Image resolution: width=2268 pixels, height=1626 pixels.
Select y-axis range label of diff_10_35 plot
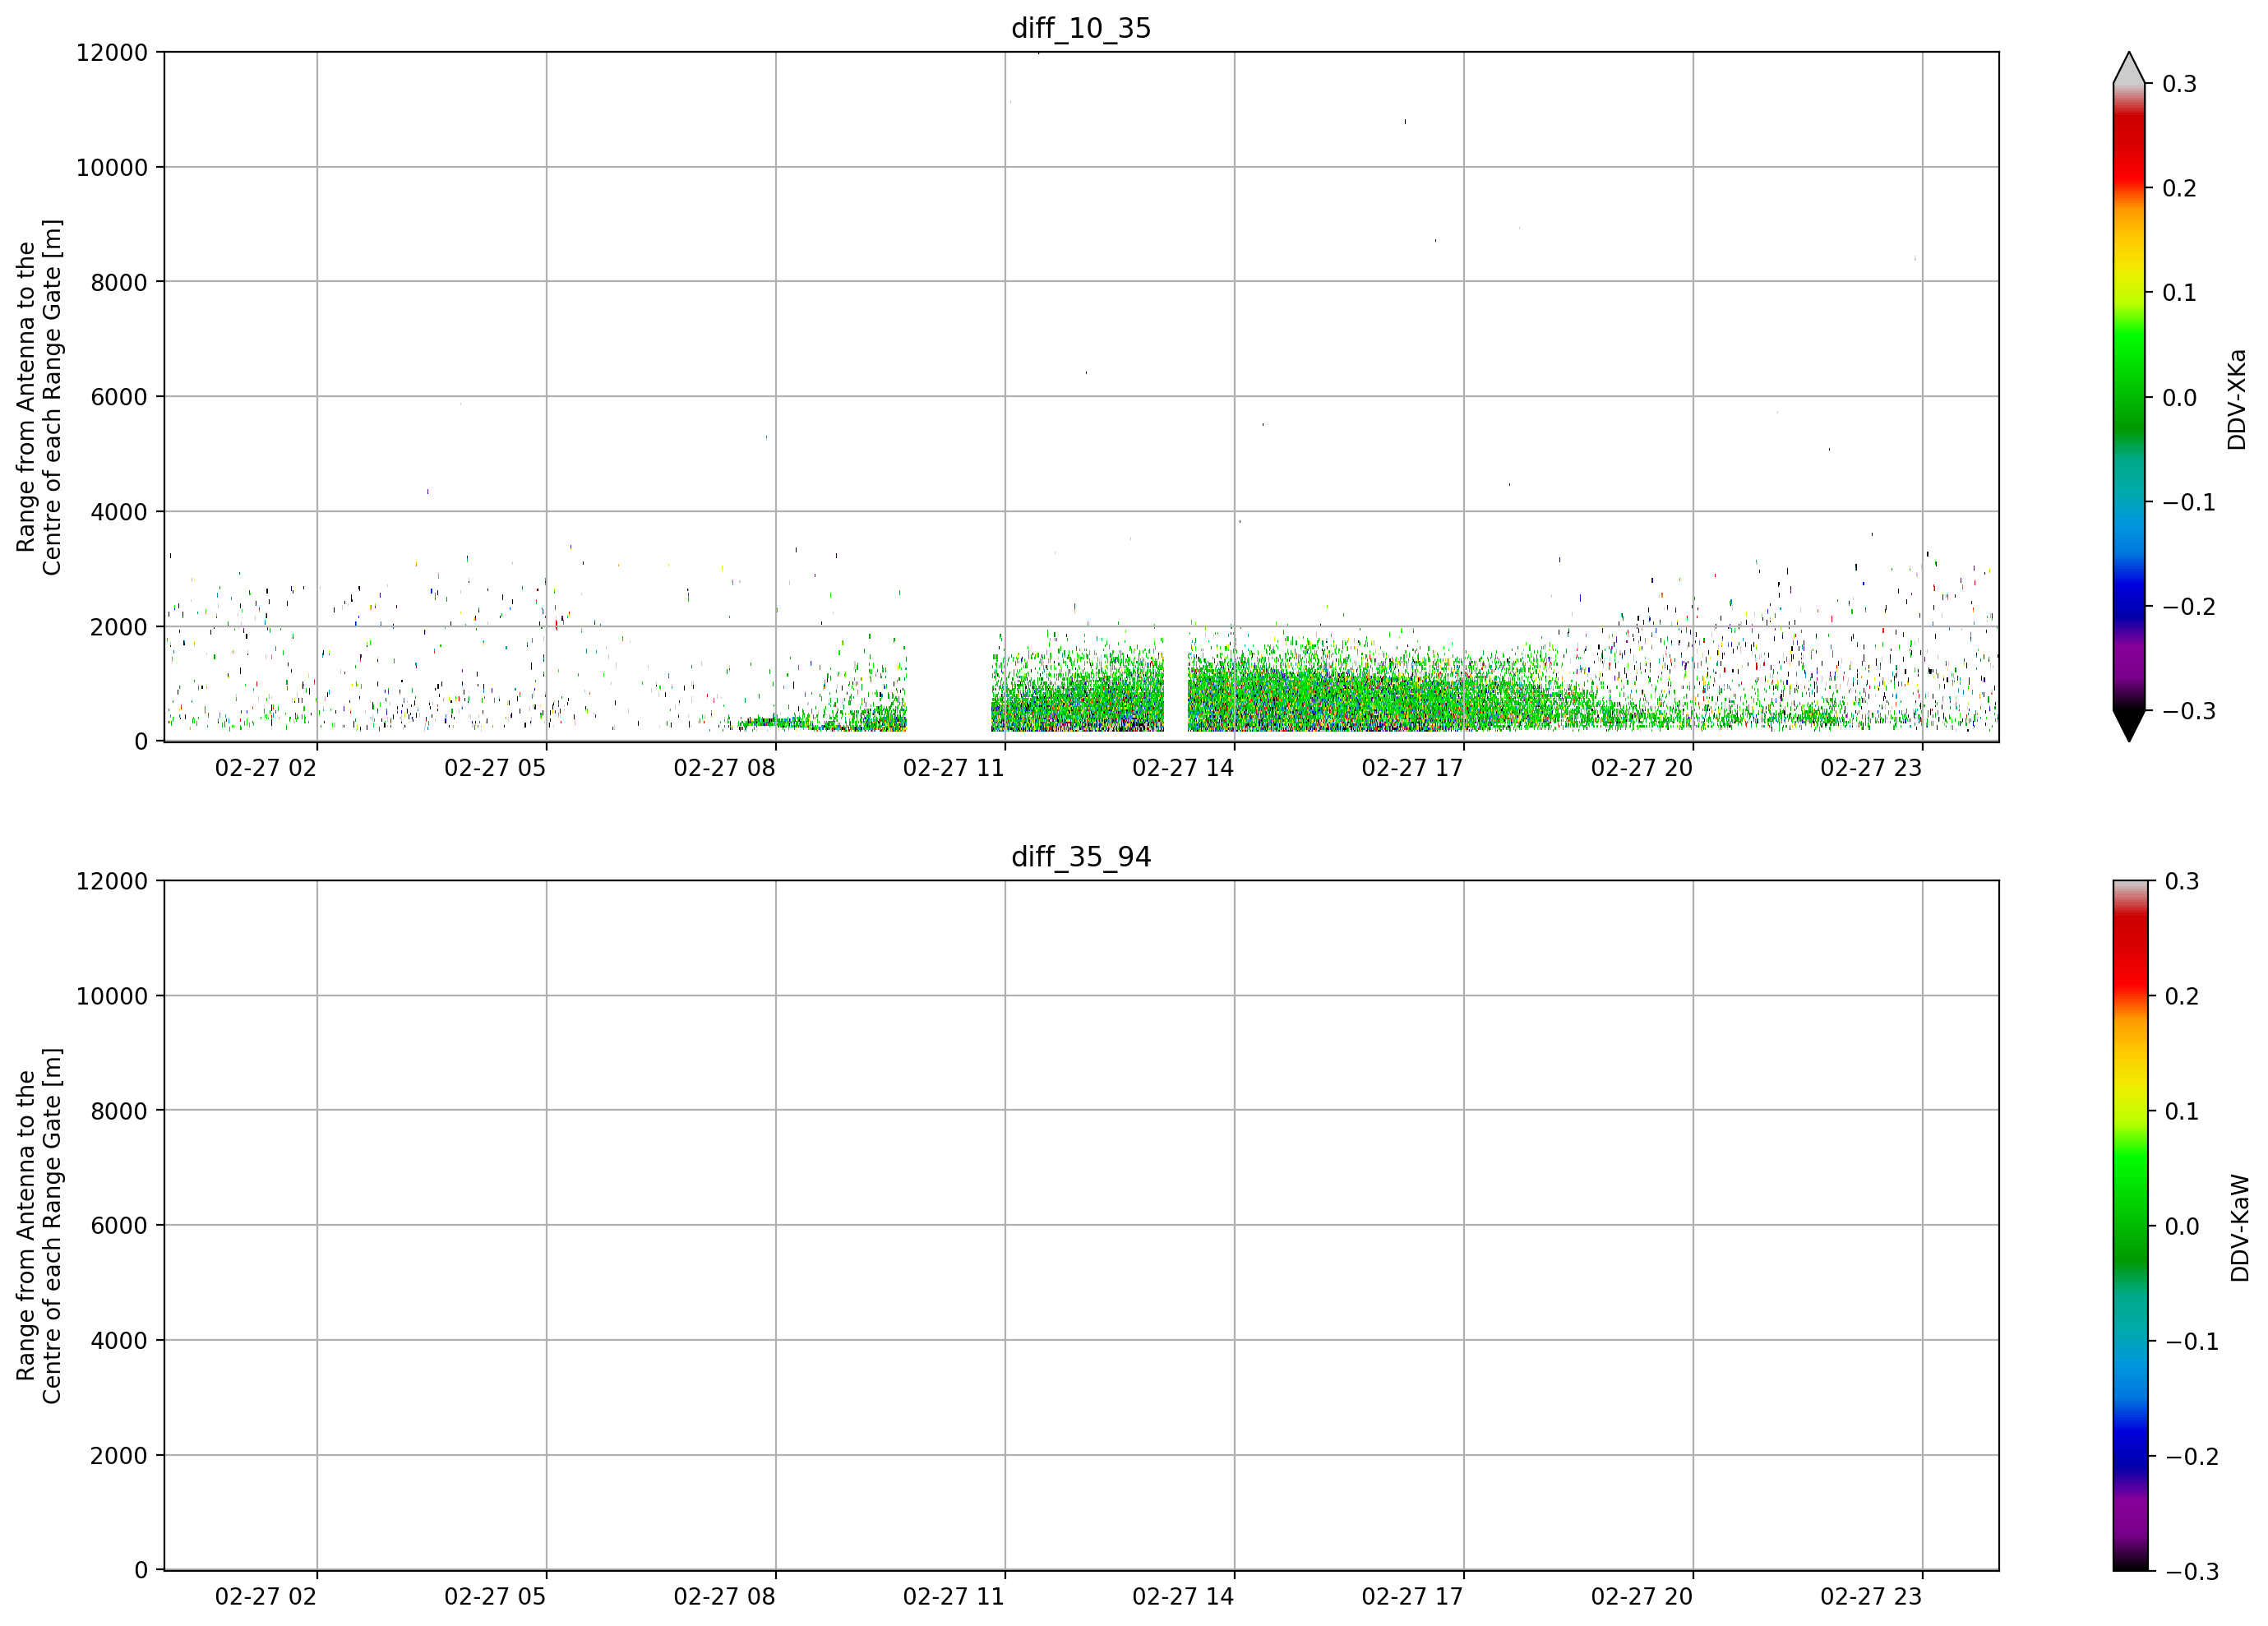39,397
